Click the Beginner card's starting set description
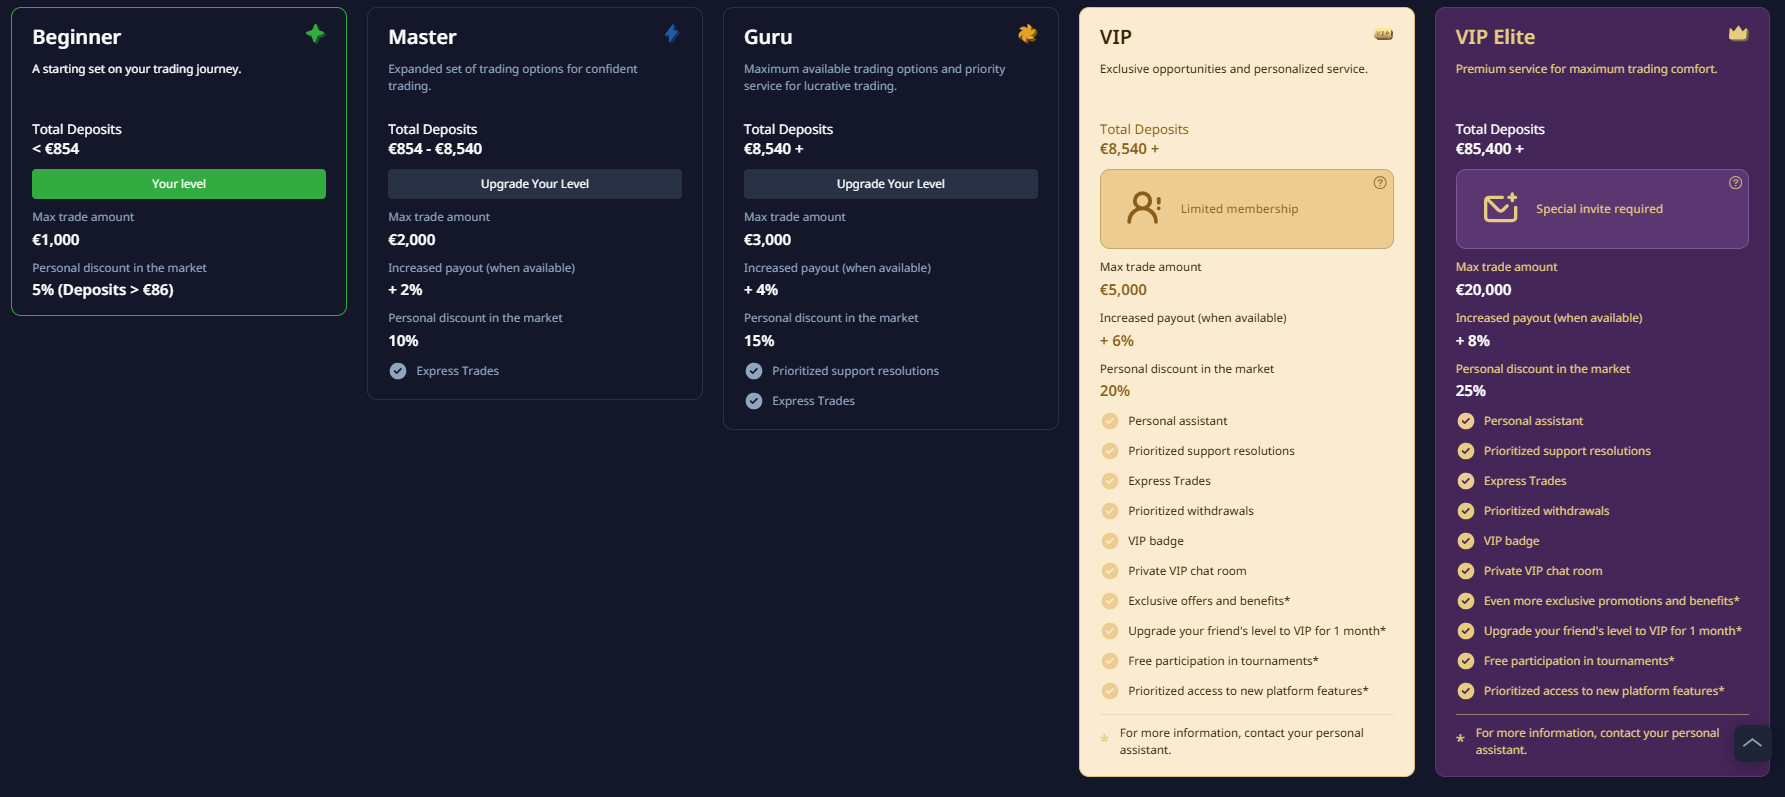 tap(137, 69)
